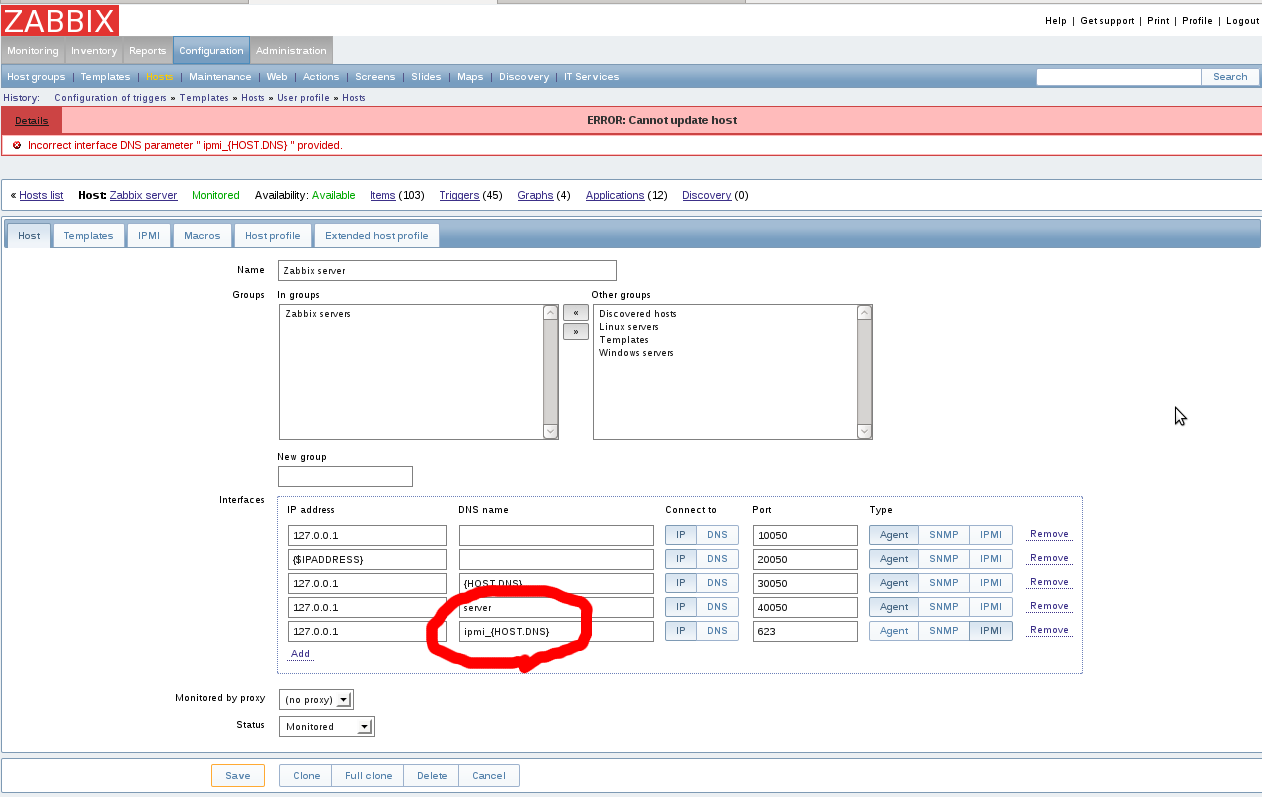Open the Status dropdown
Screen dimensions: 1262x797
pos(326,727)
